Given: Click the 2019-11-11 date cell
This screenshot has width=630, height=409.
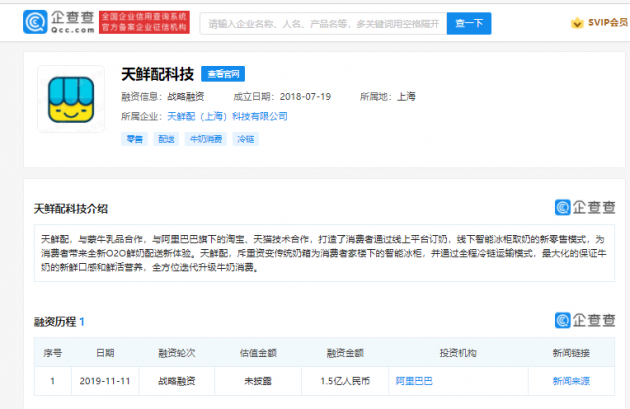Looking at the screenshot, I should click(x=105, y=381).
